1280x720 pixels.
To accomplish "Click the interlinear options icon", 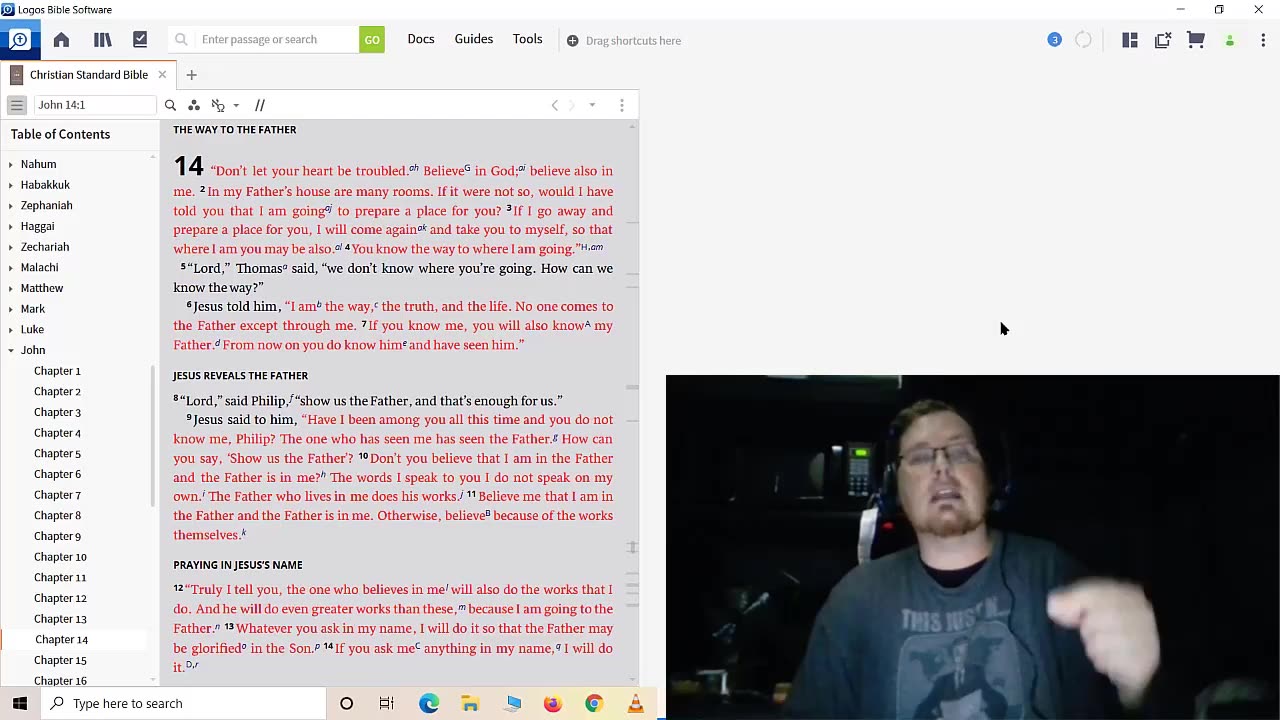I will [x=218, y=105].
